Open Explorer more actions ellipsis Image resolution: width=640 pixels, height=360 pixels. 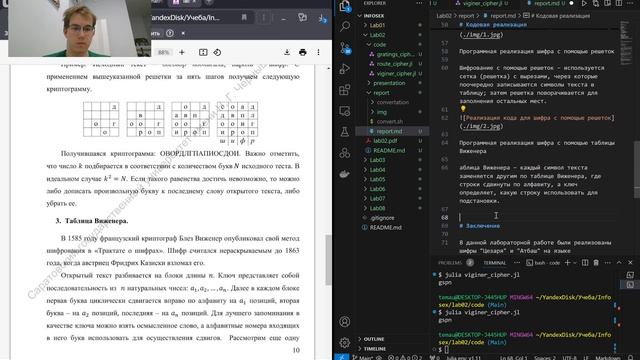(x=419, y=3)
